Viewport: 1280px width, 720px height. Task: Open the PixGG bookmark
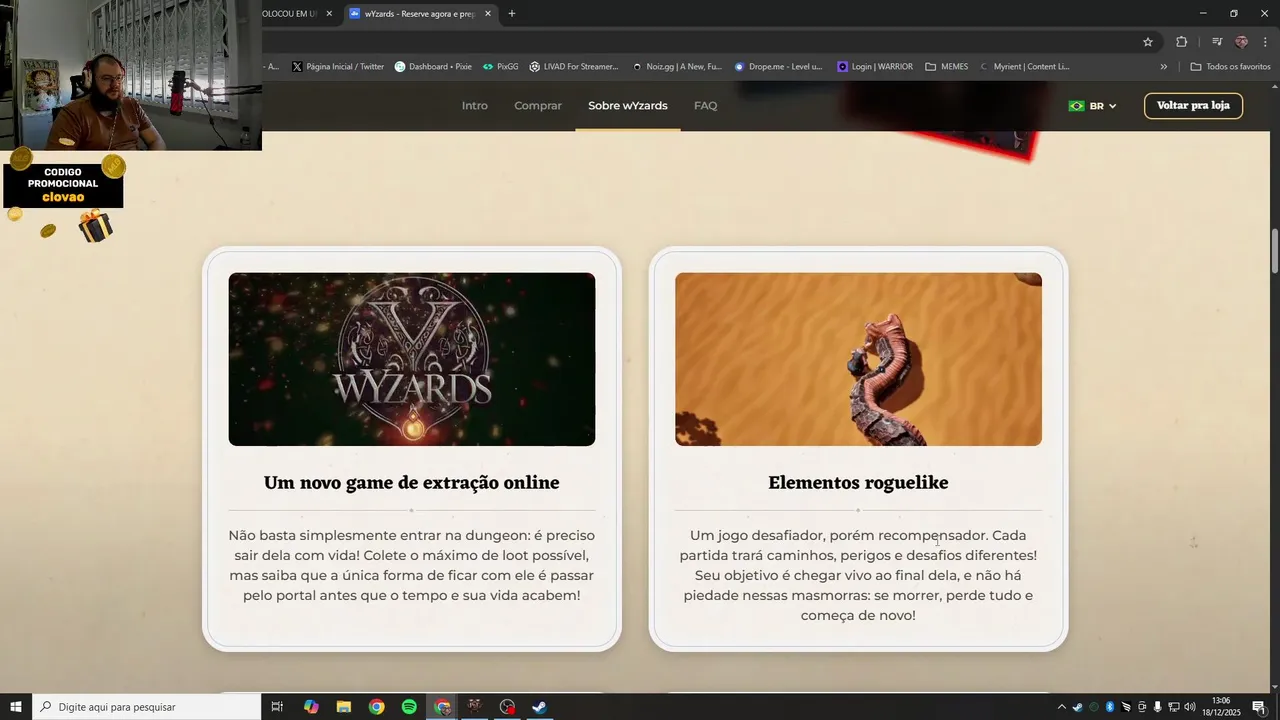[500, 67]
